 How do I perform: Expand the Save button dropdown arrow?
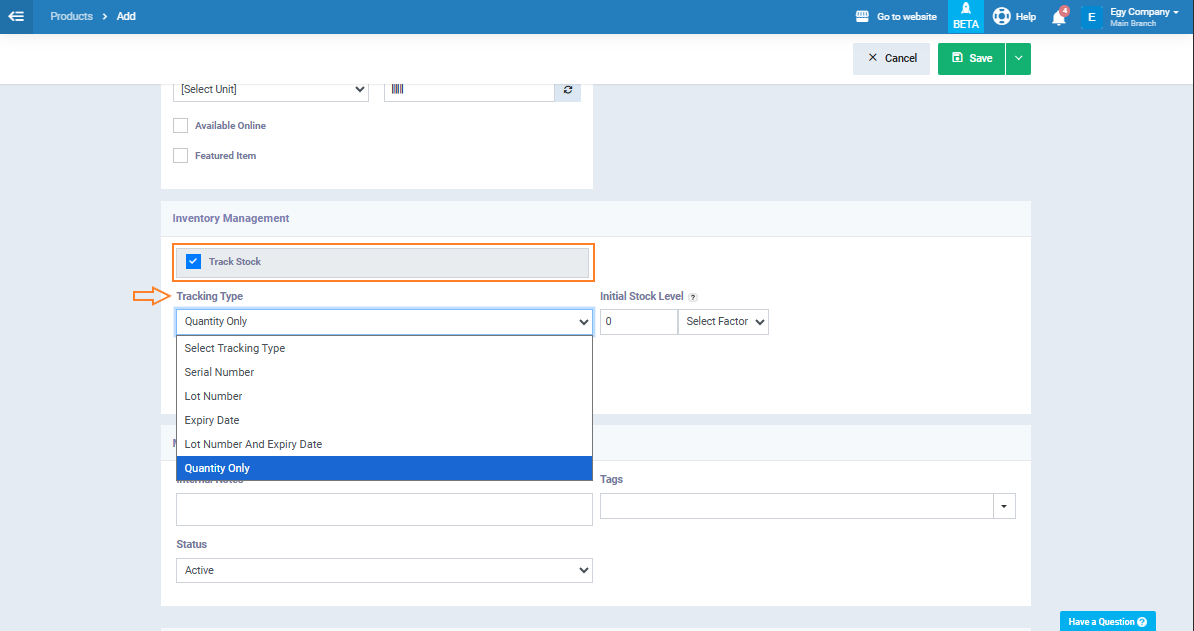coord(1018,59)
